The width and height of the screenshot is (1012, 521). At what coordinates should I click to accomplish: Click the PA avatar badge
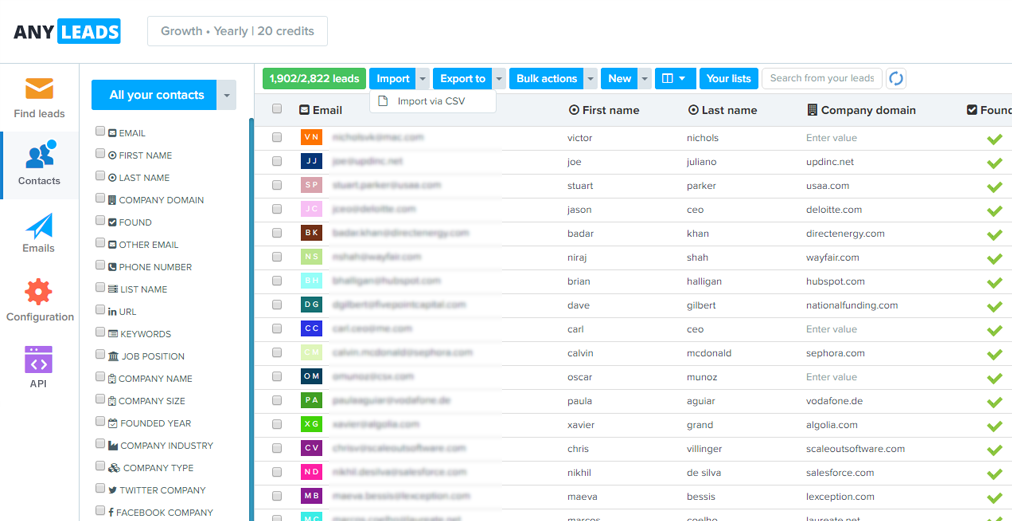pos(311,400)
